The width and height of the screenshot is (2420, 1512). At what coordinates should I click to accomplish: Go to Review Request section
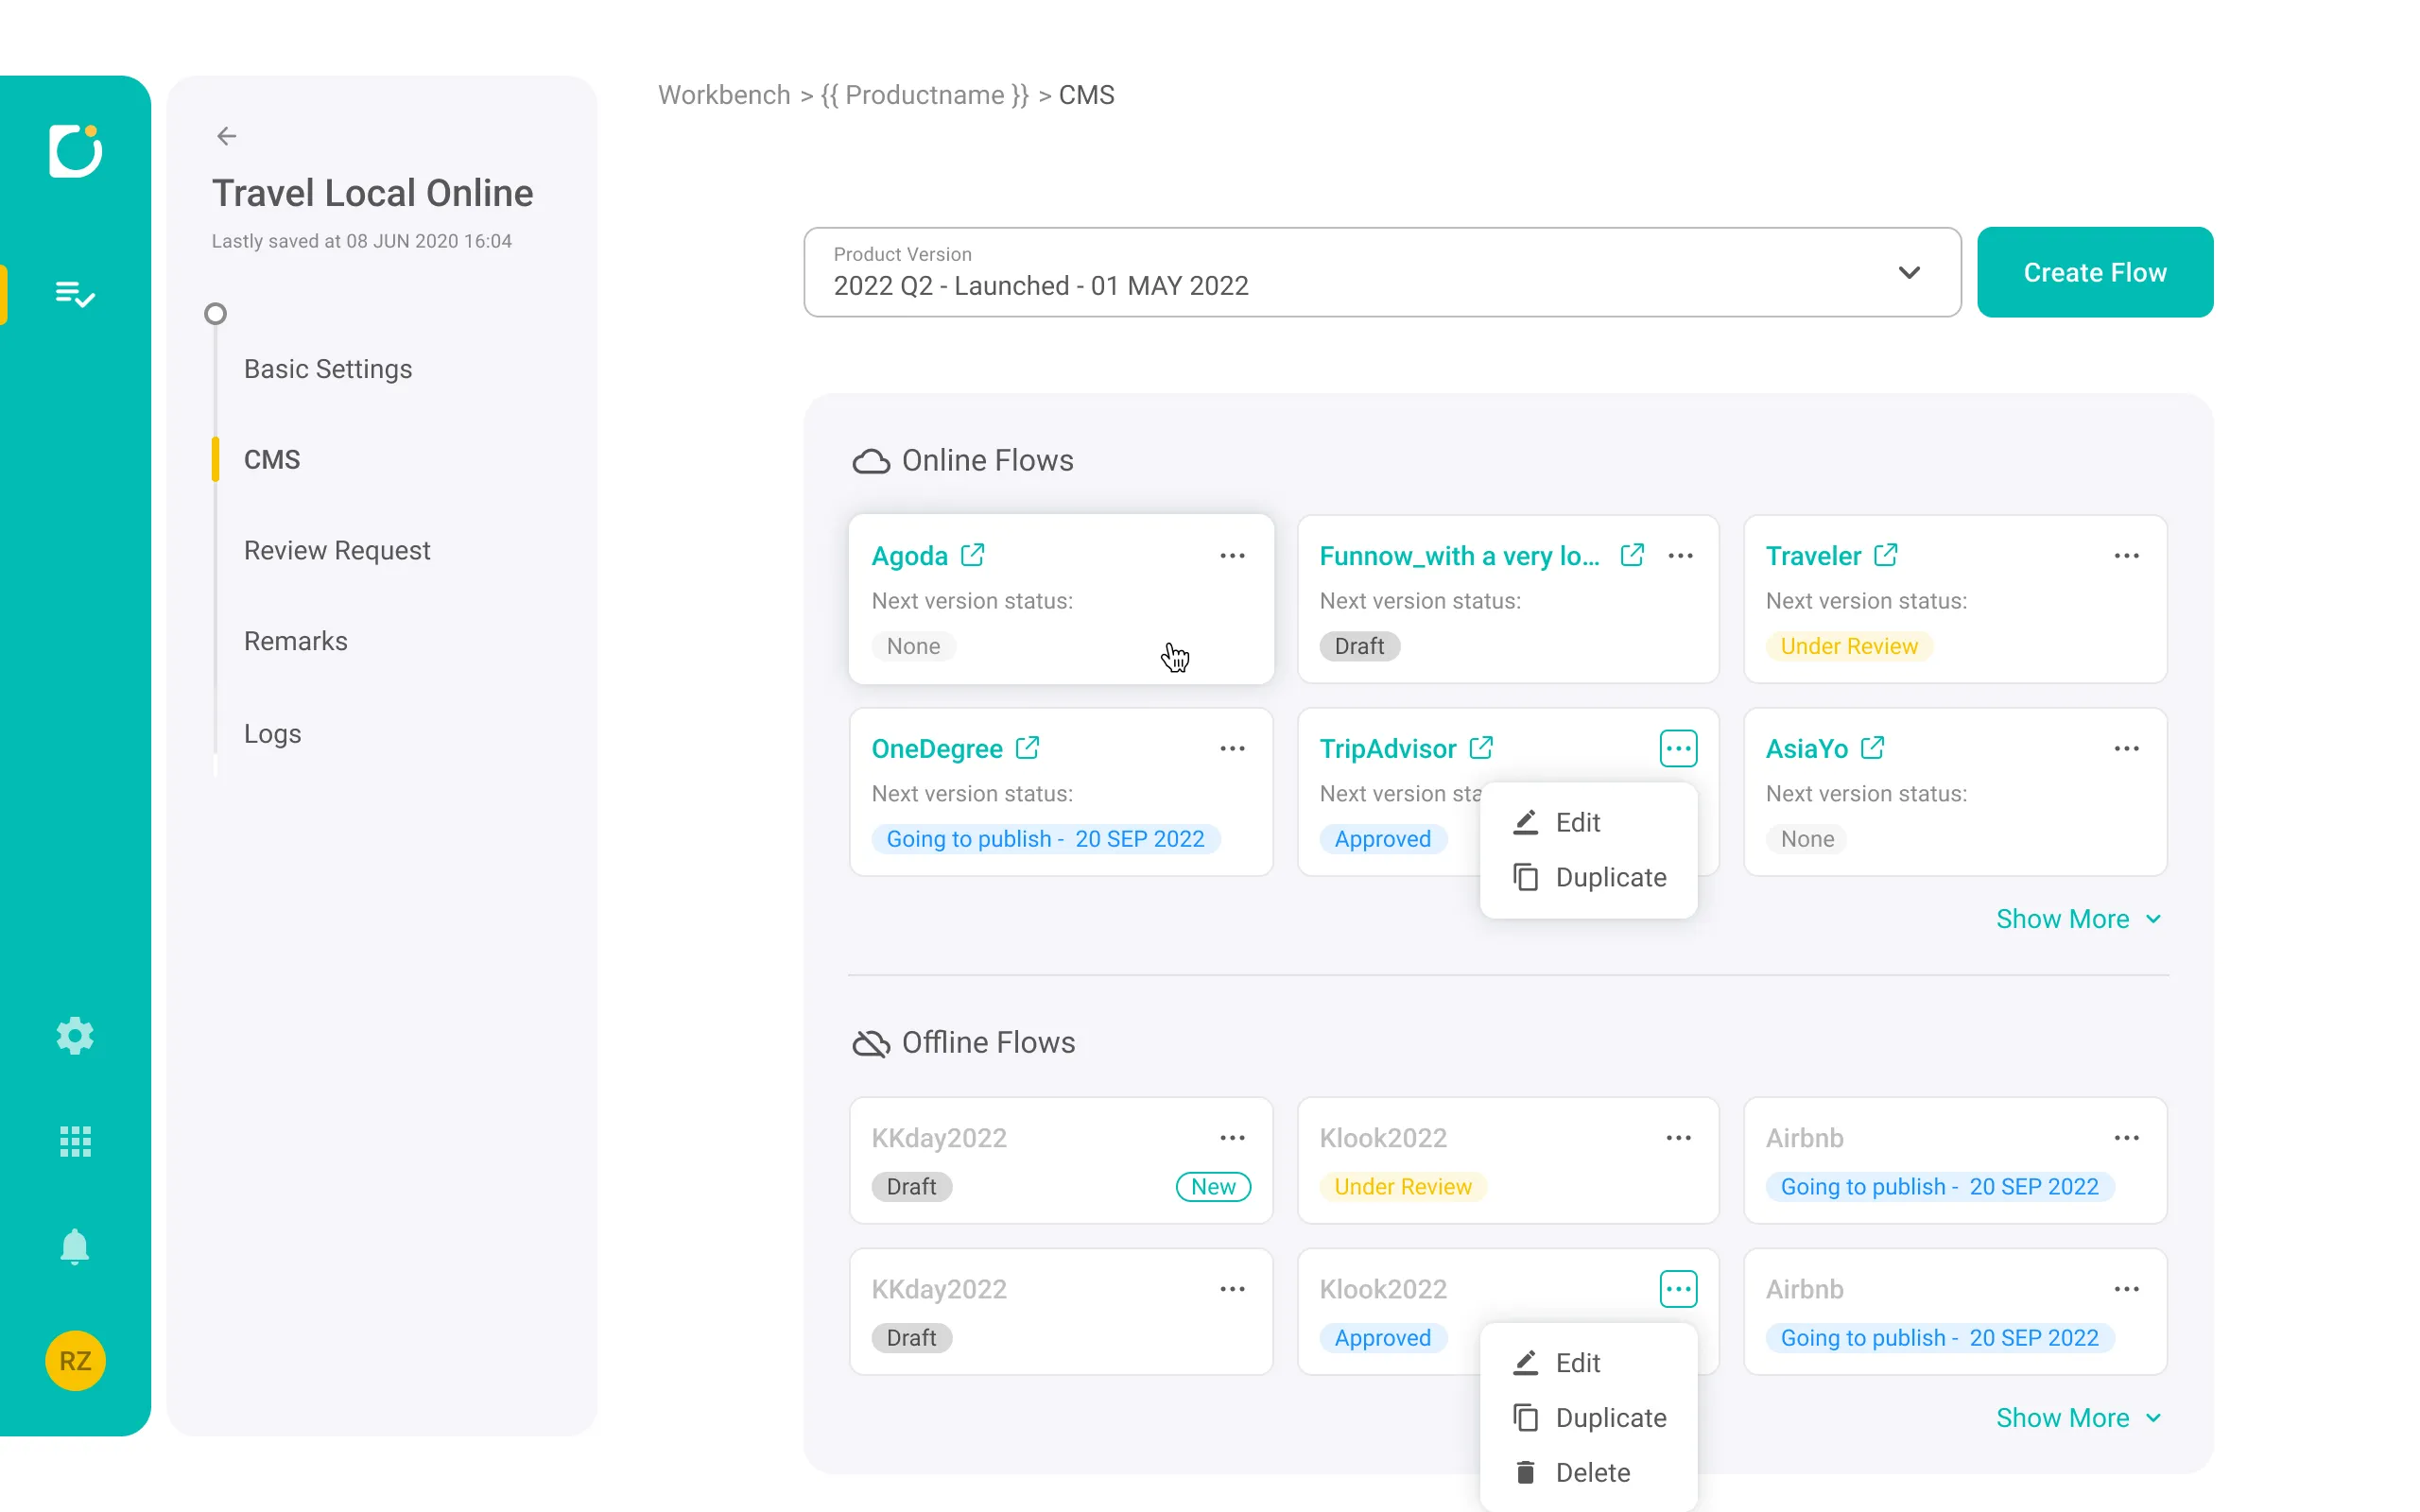337,550
